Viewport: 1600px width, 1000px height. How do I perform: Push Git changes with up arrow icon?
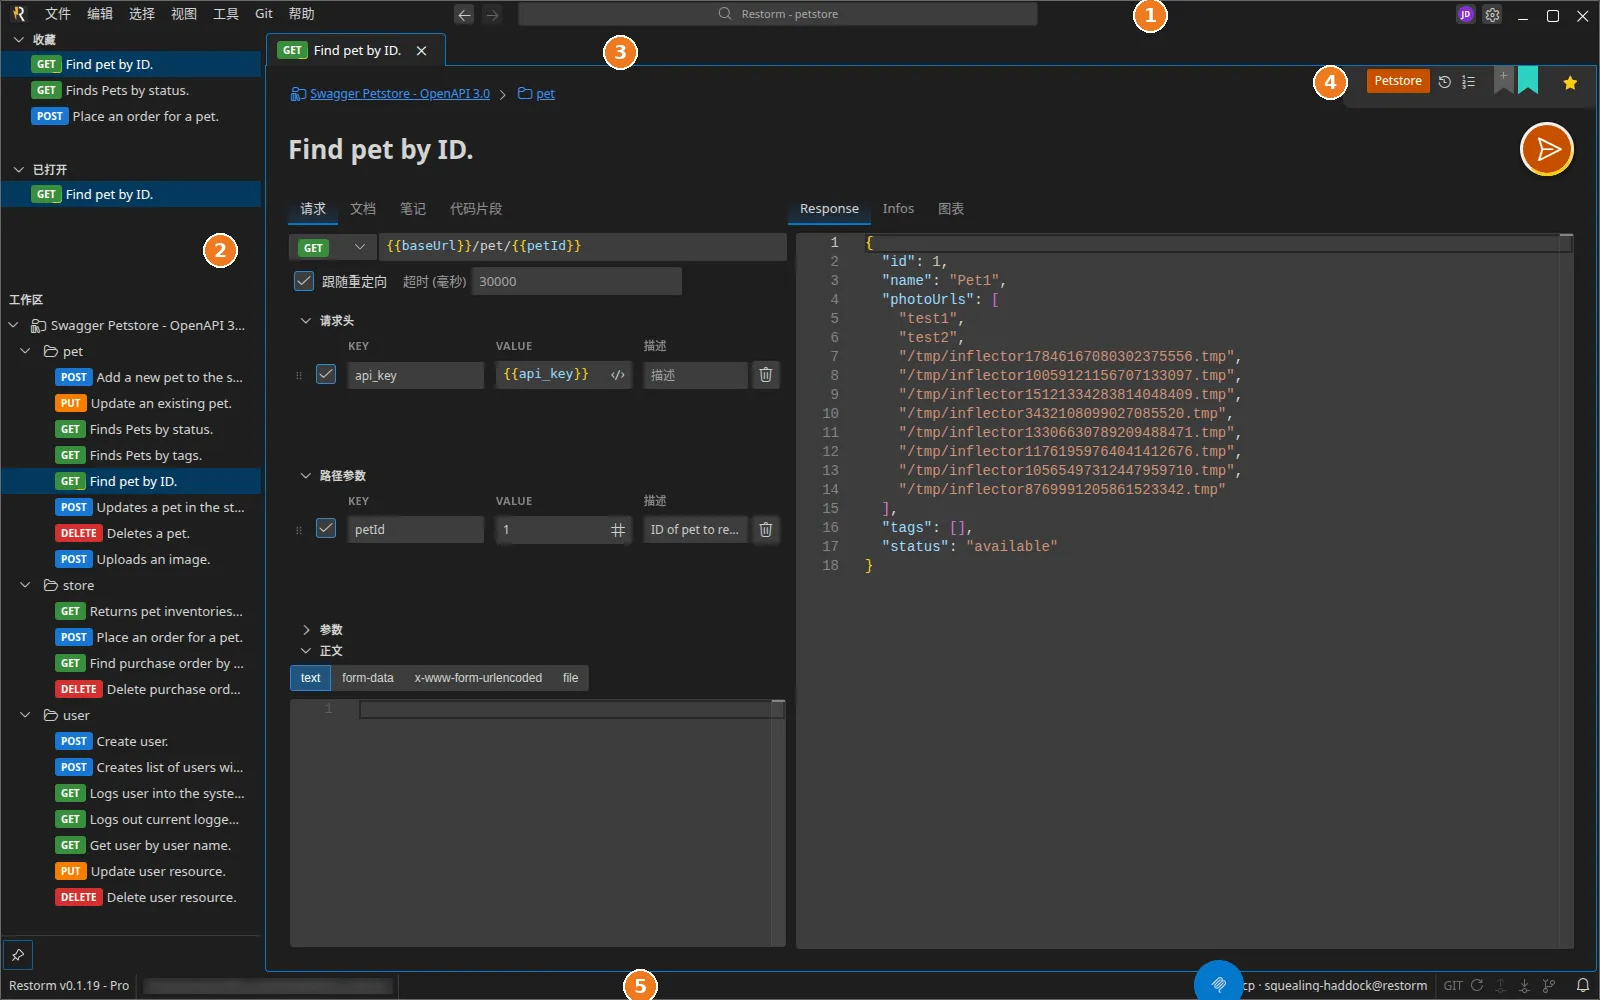[x=1500, y=985]
